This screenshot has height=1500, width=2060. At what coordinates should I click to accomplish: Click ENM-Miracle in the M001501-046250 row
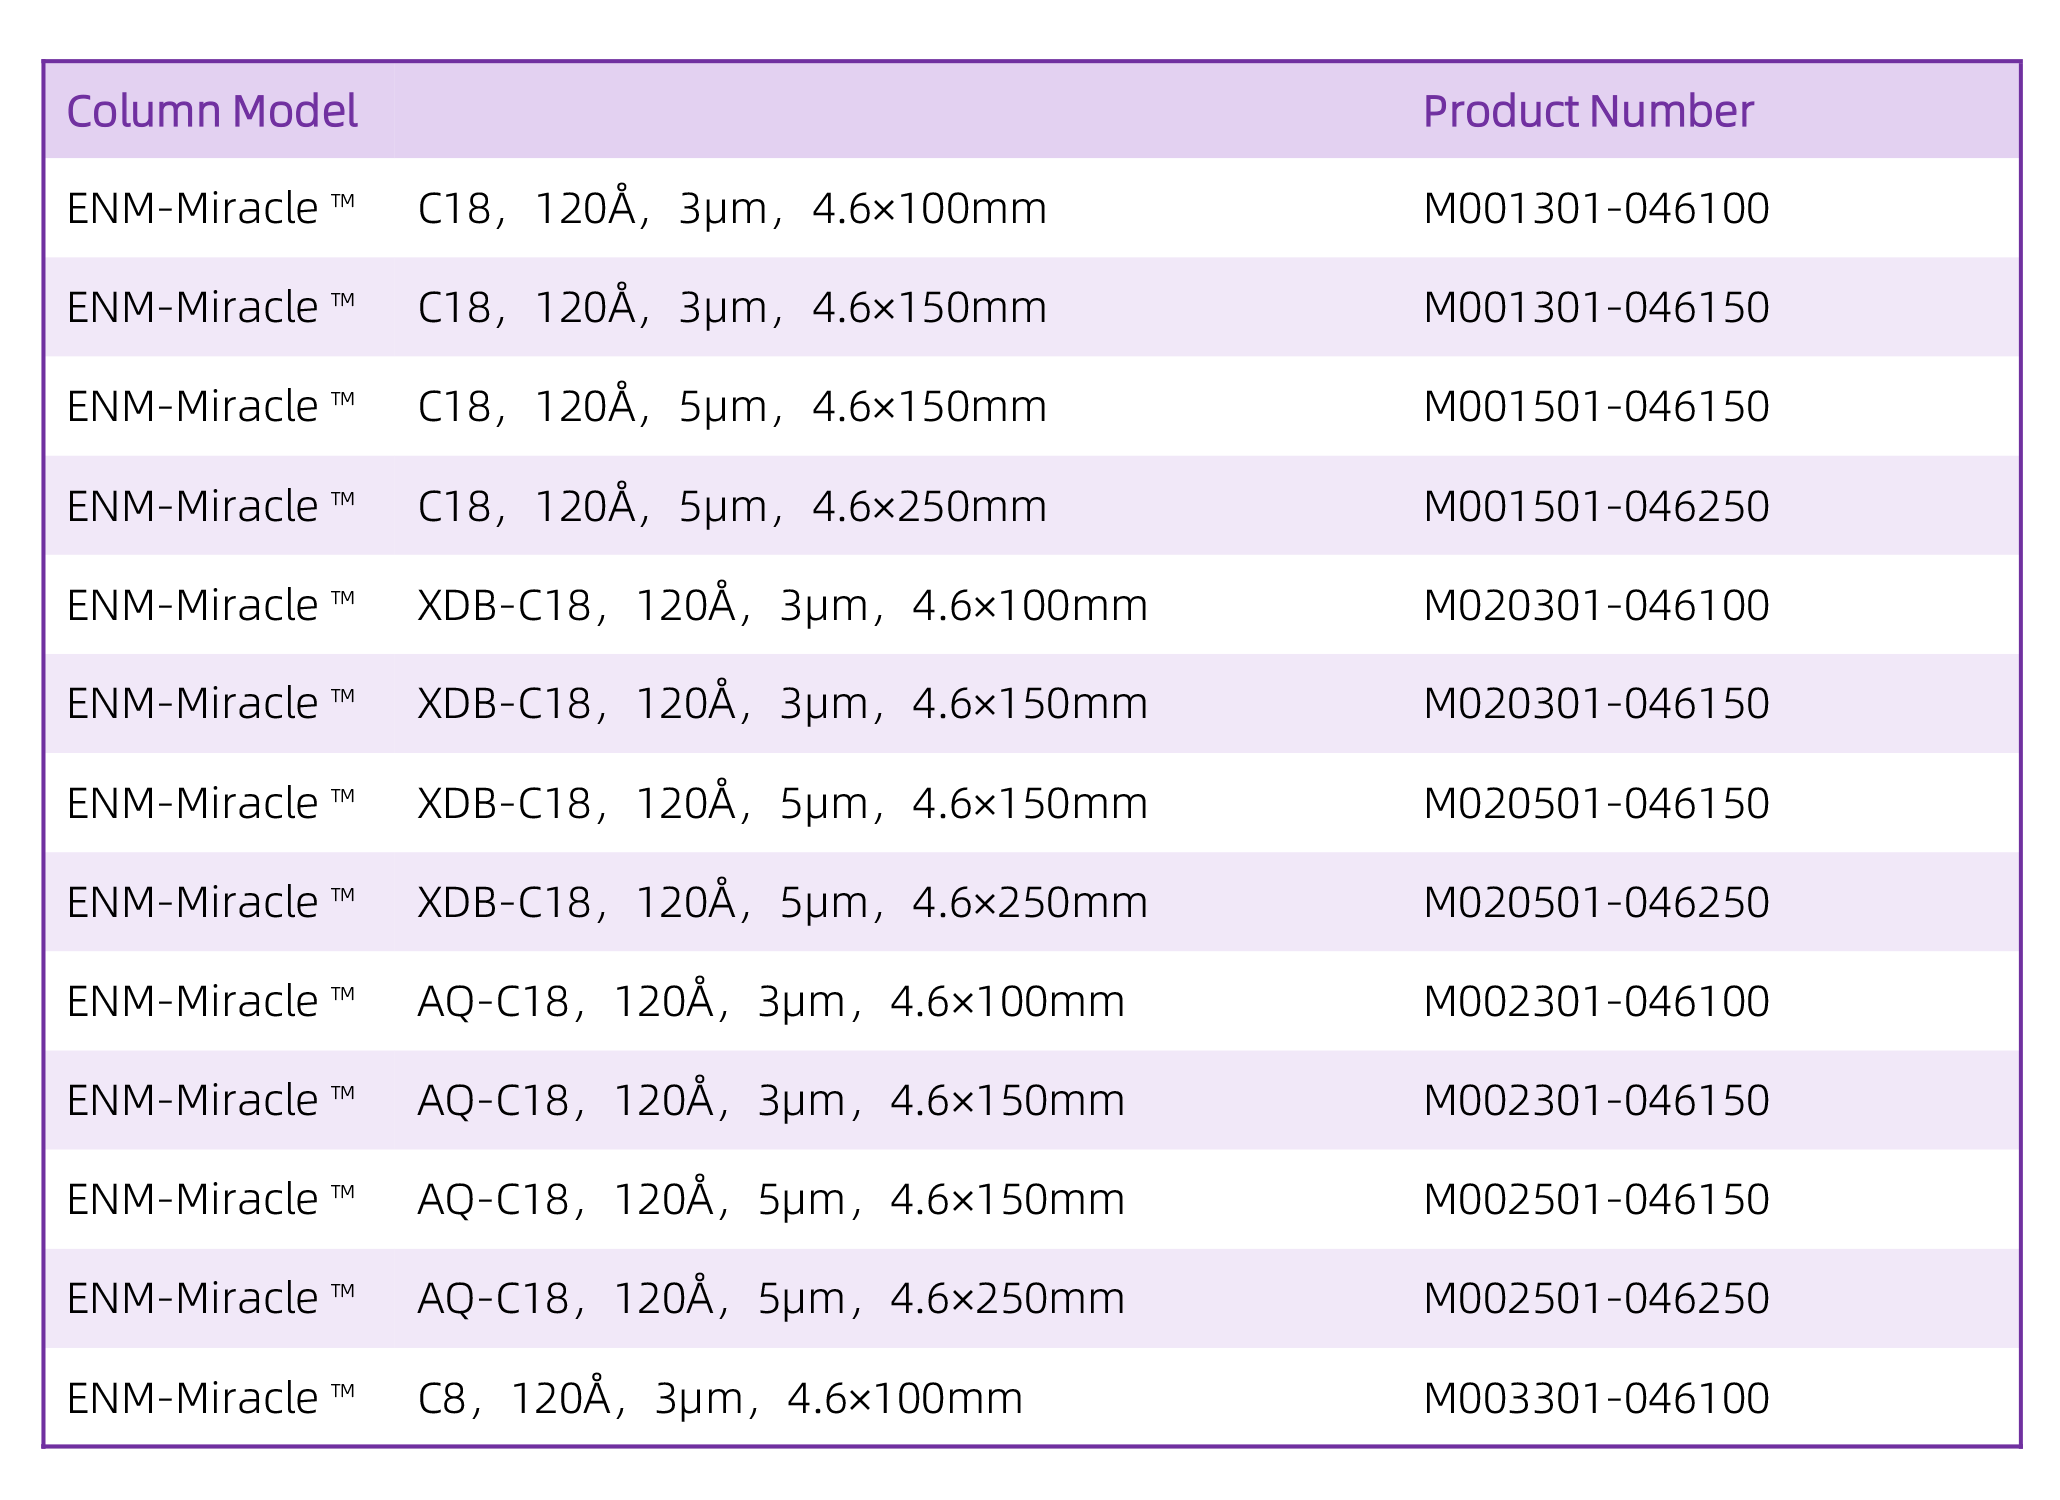coord(211,506)
